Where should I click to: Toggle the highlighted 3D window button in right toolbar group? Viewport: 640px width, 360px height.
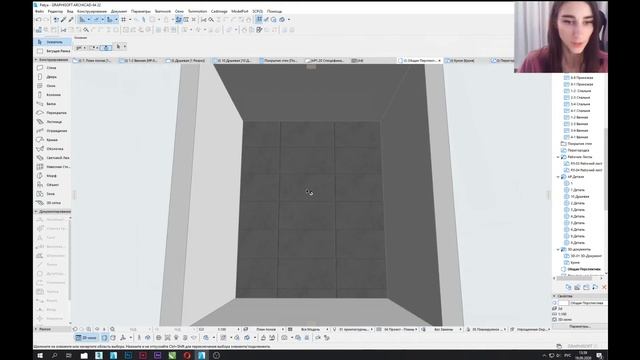(259, 20)
